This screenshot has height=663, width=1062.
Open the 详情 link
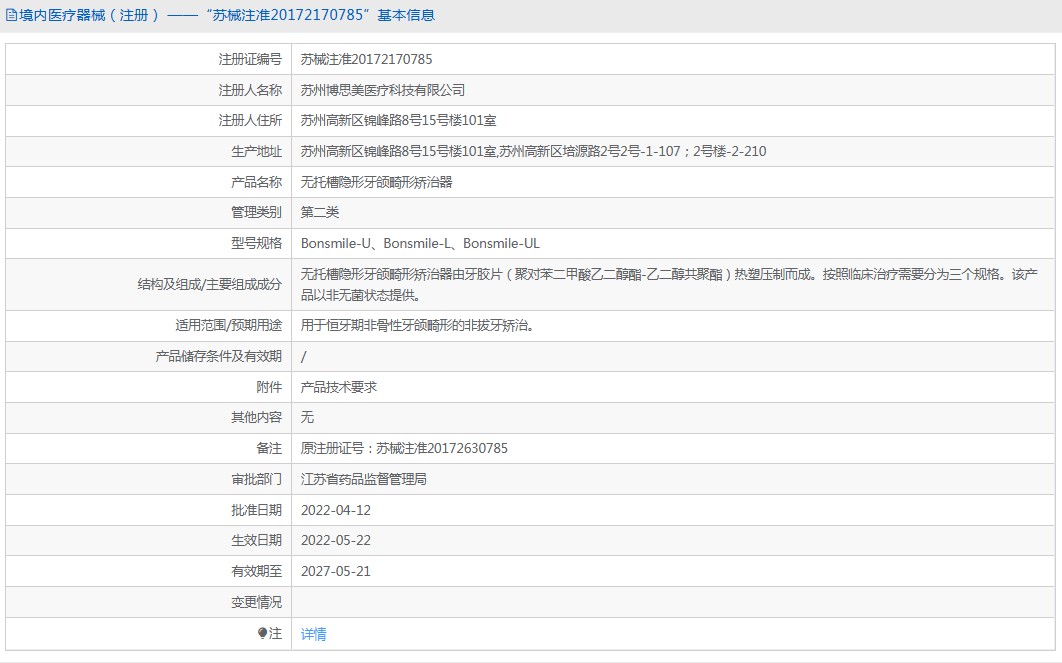pos(314,634)
